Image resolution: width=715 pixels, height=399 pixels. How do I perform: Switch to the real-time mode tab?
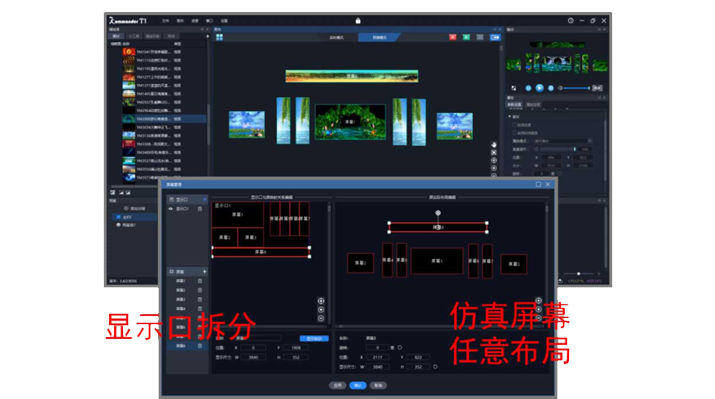click(x=337, y=37)
